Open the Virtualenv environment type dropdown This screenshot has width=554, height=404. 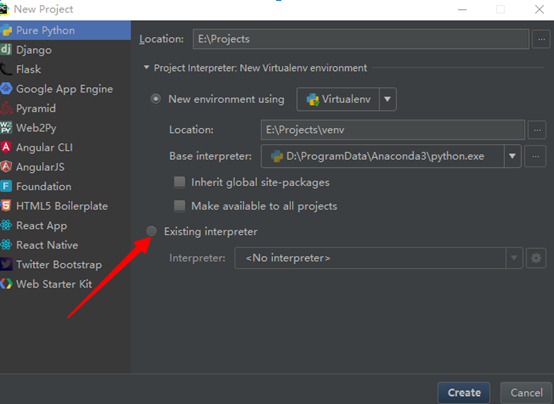[x=346, y=99]
